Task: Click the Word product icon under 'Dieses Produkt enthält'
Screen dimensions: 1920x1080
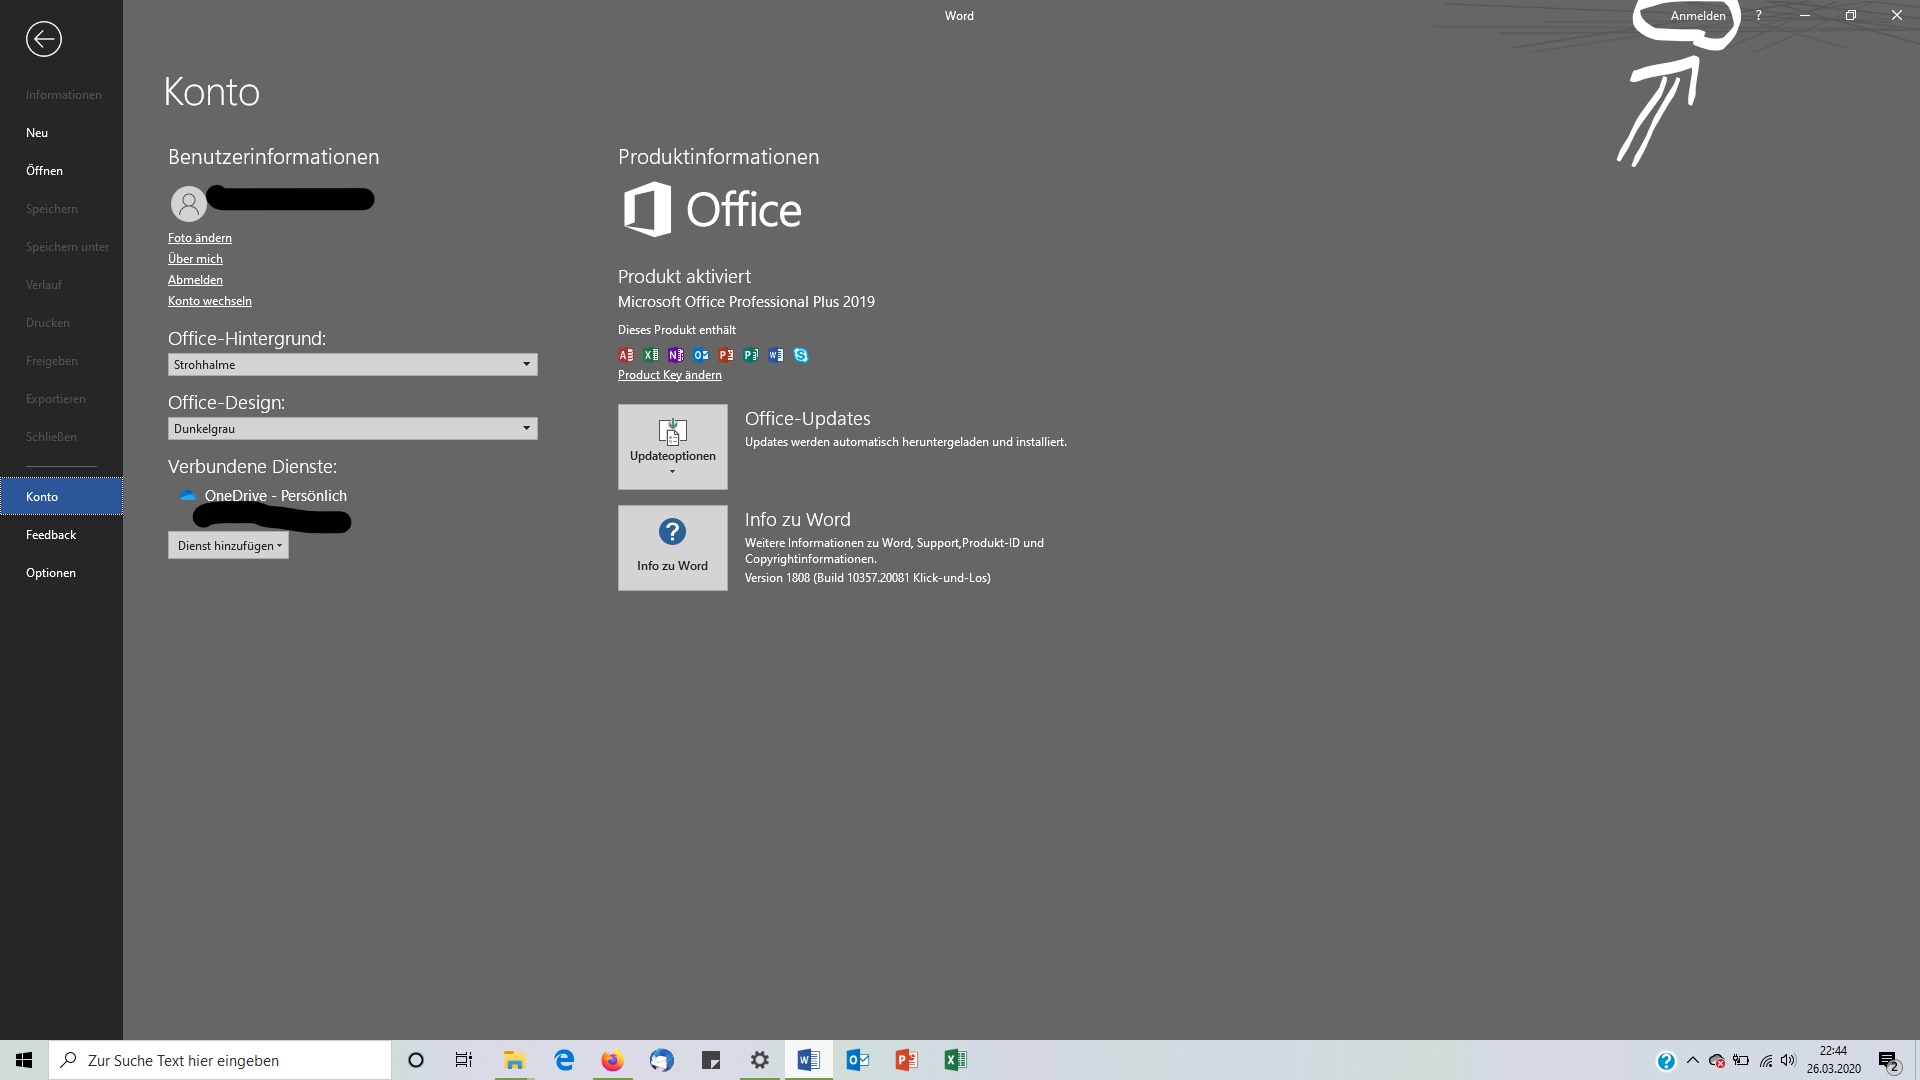Action: pyautogui.click(x=776, y=355)
